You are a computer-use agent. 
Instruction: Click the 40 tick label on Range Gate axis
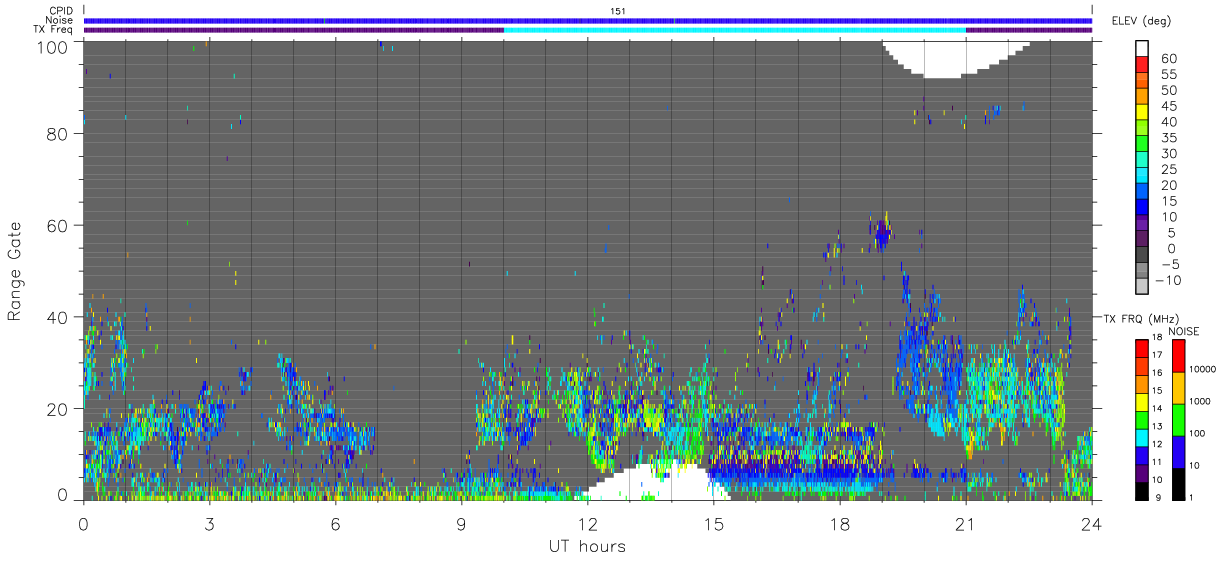click(x=57, y=317)
